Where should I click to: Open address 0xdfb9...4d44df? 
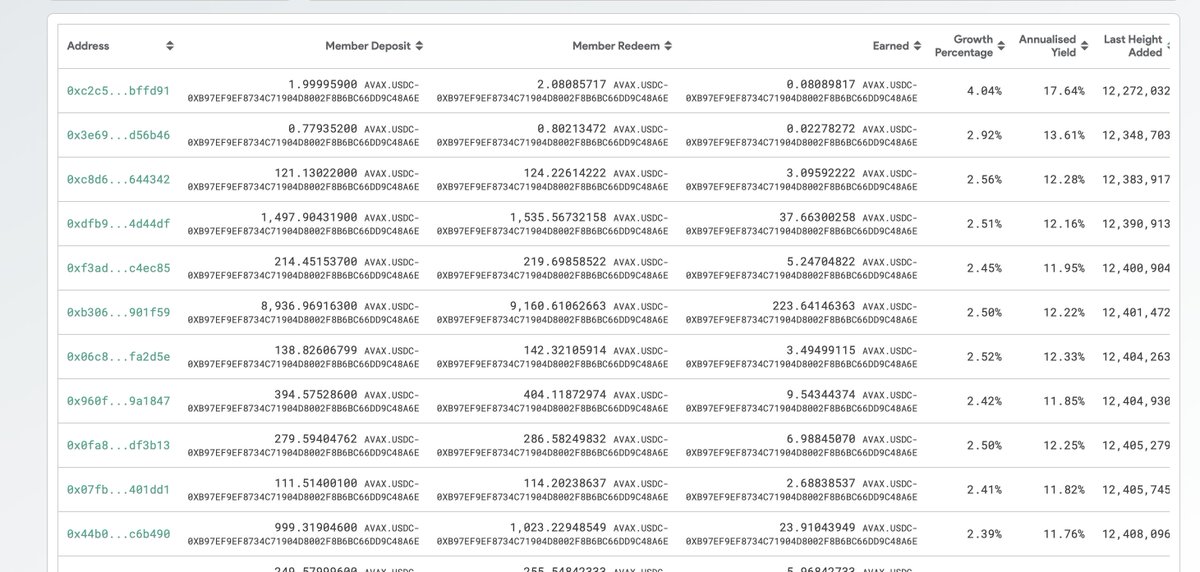click(118, 224)
